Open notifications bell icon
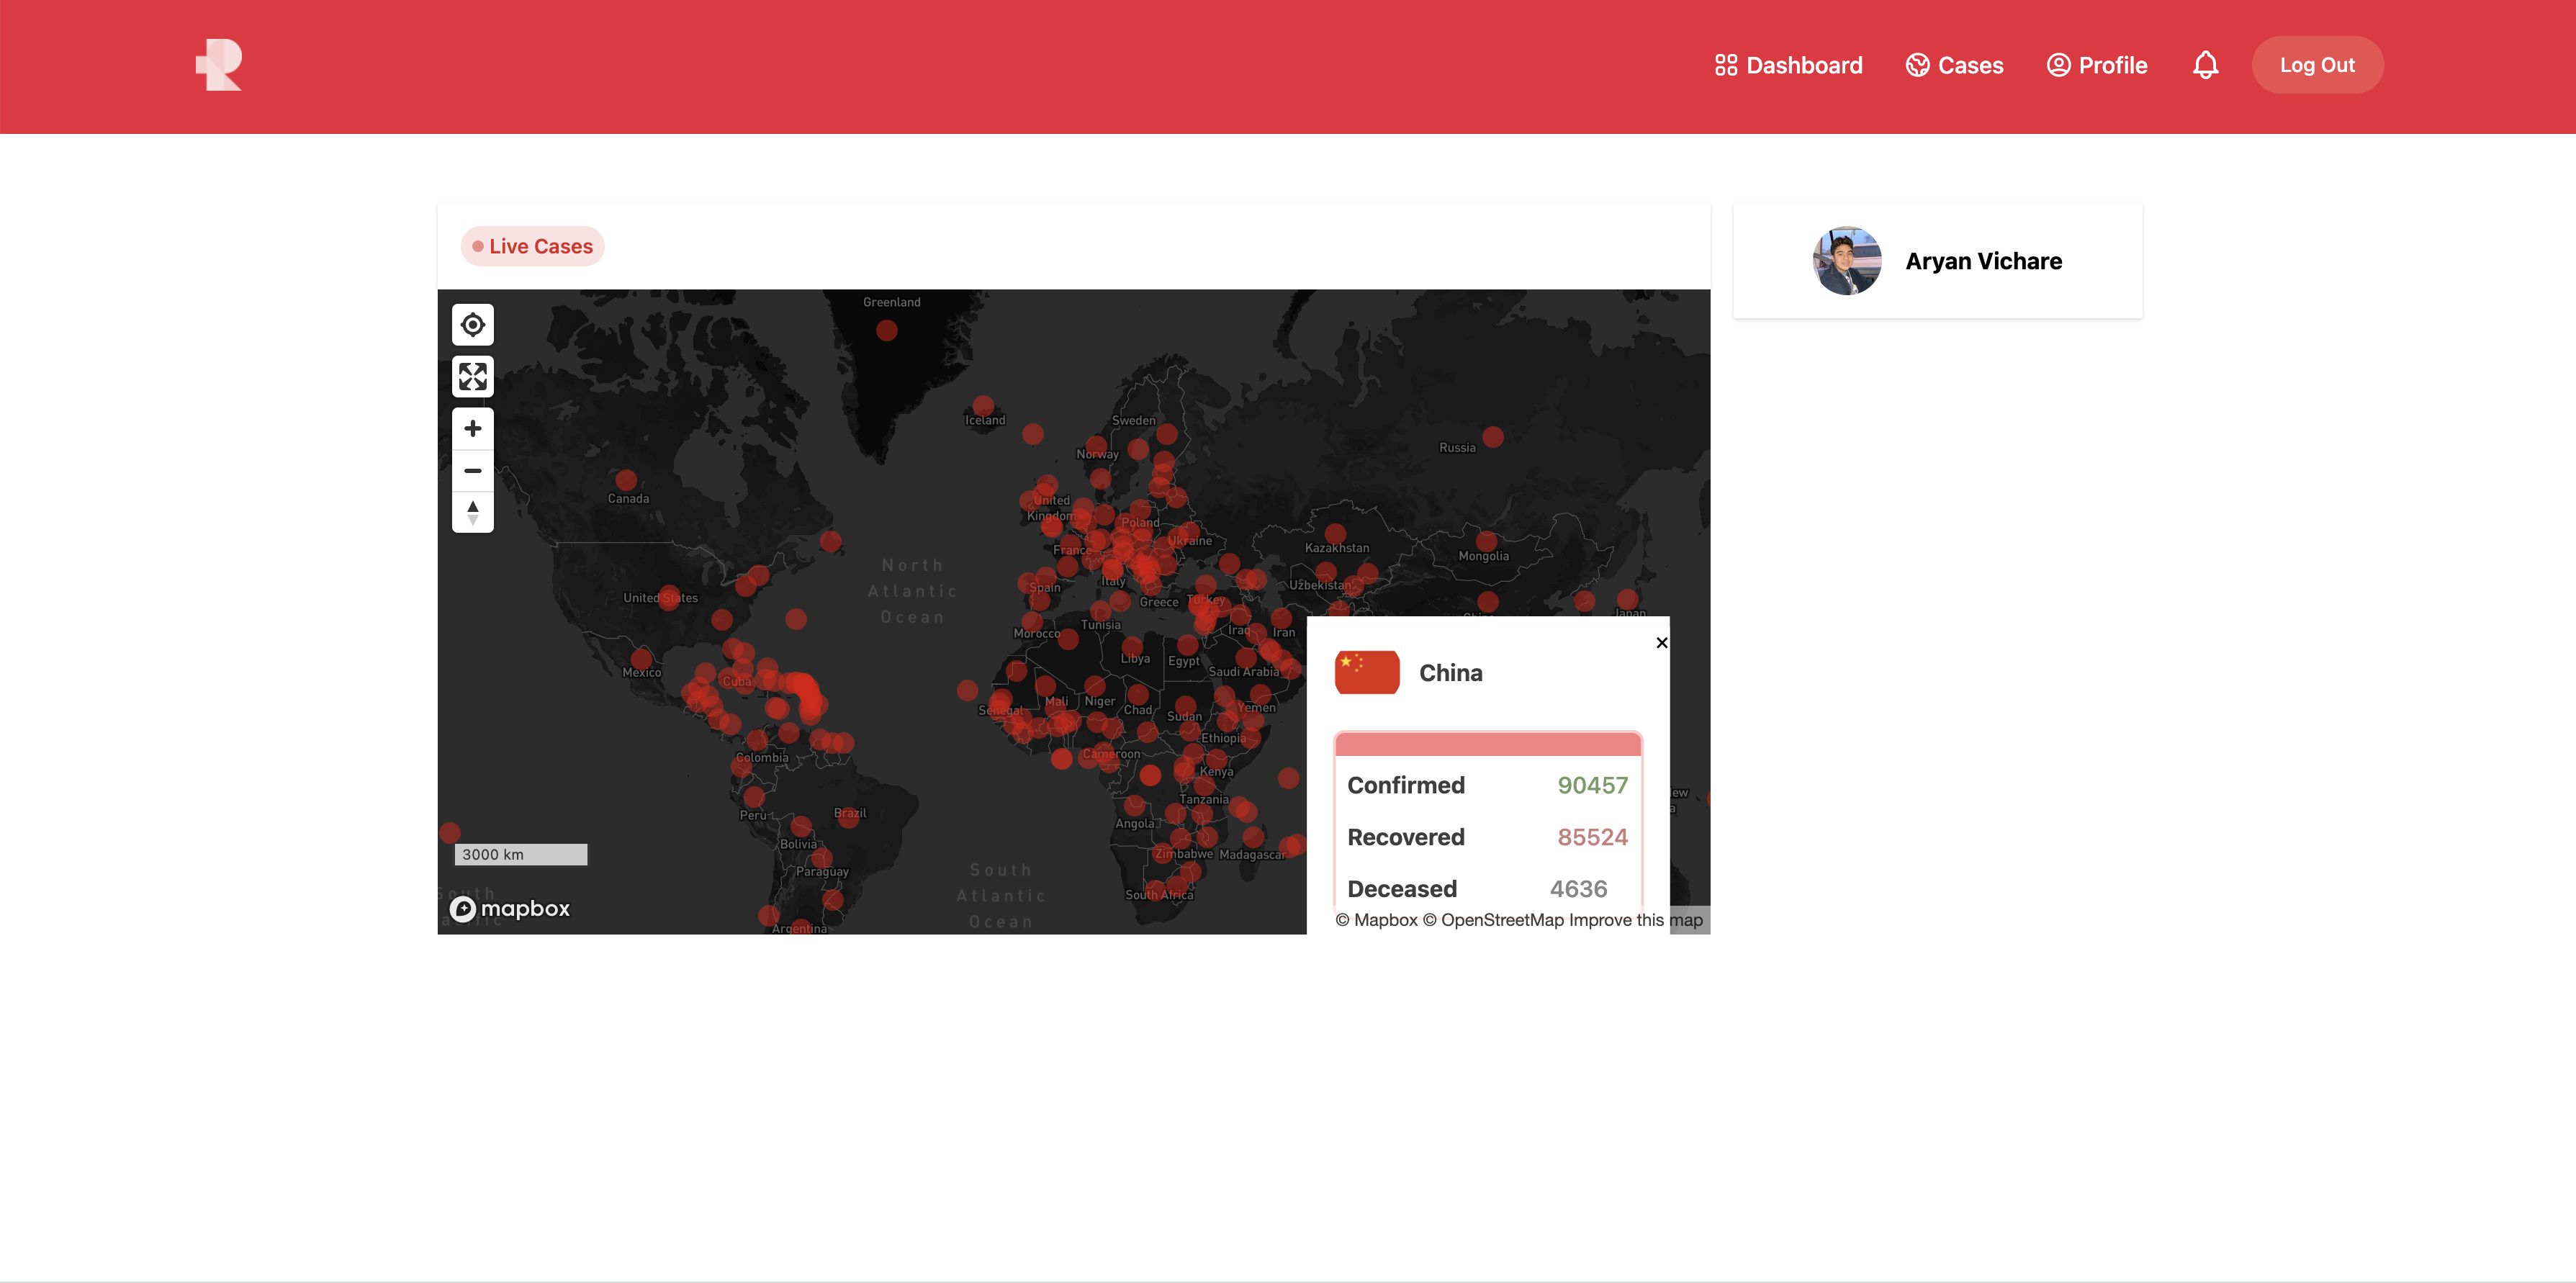Screen dimensions: 2576x1283 pos(2205,65)
